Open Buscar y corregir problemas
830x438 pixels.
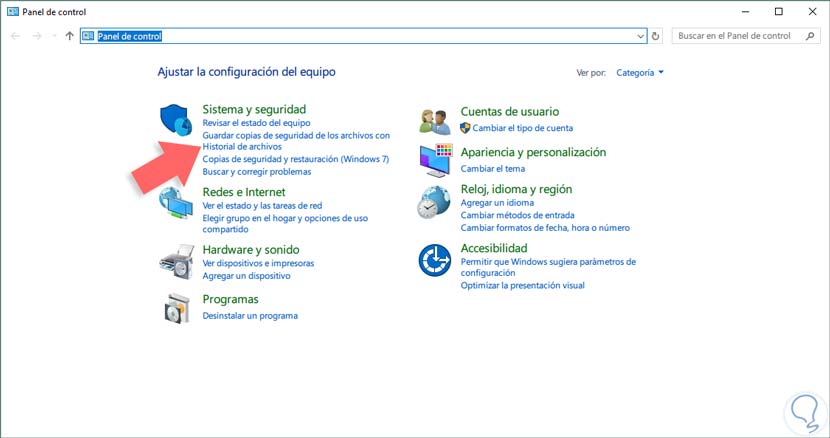pos(257,172)
